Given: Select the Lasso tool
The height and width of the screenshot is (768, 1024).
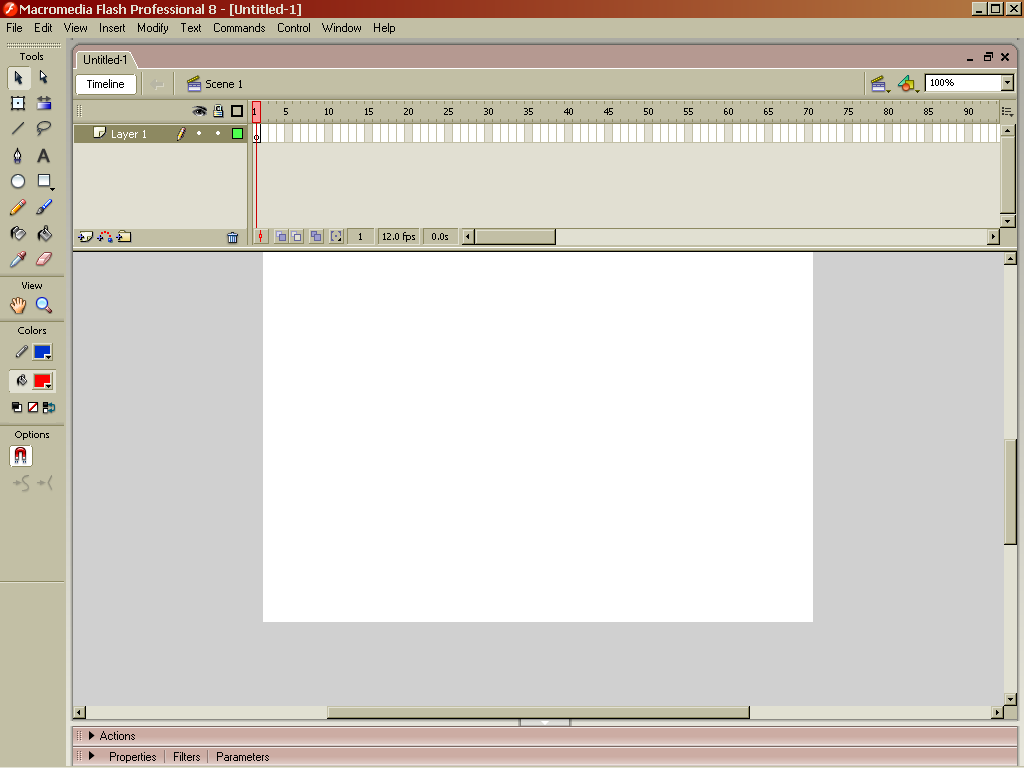Looking at the screenshot, I should (x=44, y=129).
